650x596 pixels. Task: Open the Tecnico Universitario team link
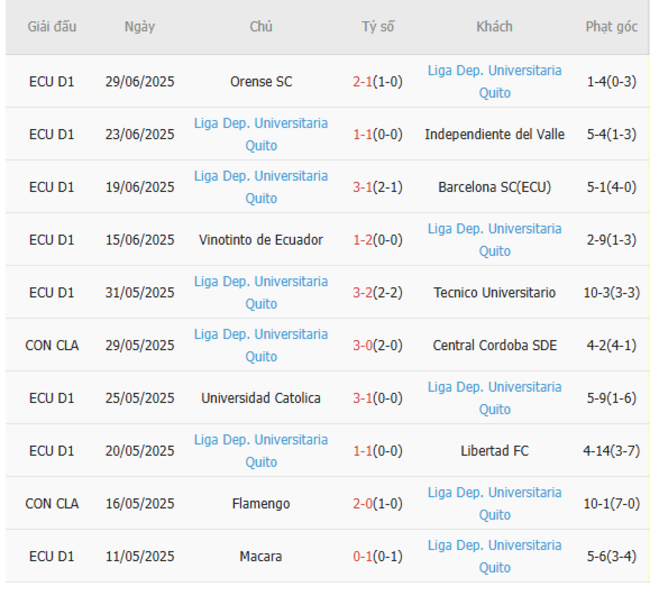494,293
